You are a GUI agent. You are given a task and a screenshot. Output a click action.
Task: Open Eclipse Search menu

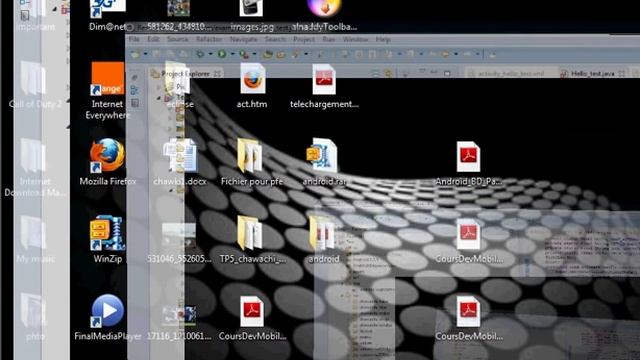coord(276,39)
